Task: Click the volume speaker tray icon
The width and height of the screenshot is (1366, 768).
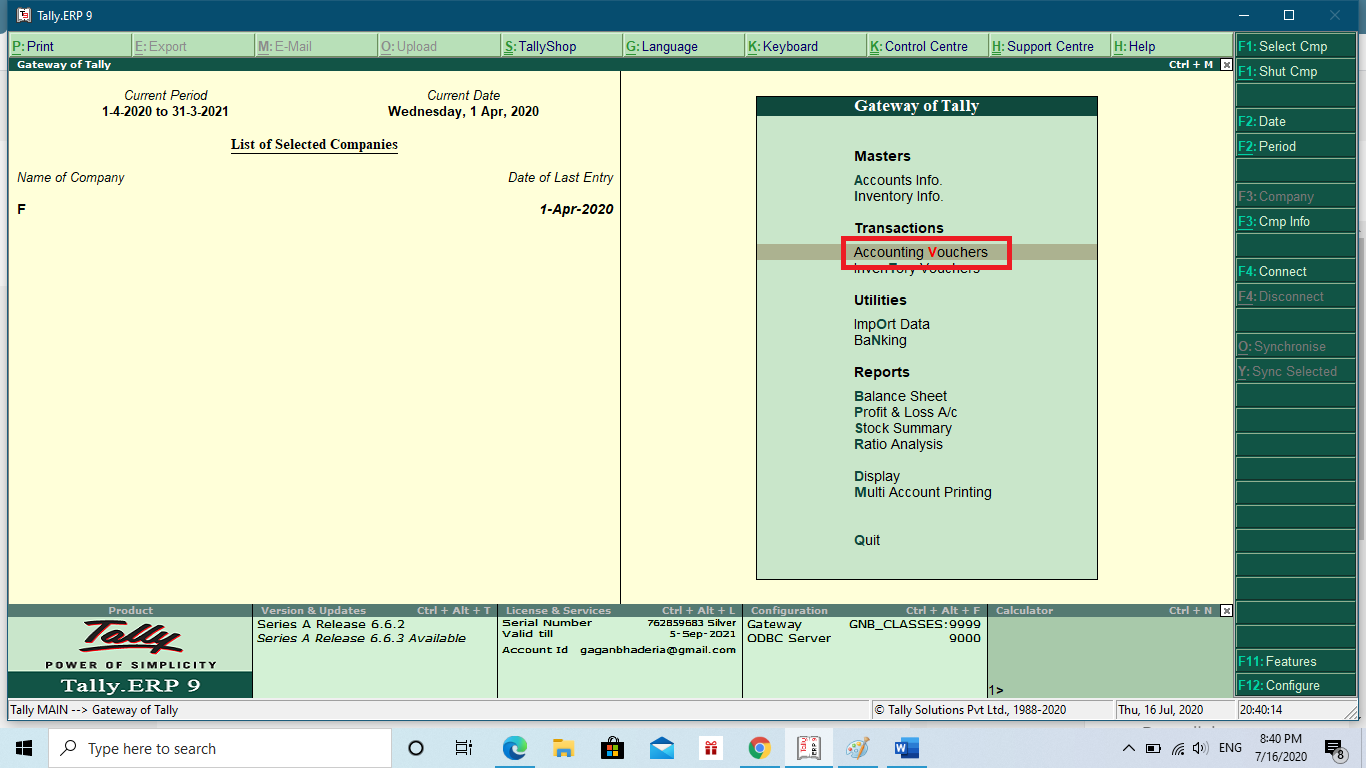Action: pyautogui.click(x=1201, y=748)
